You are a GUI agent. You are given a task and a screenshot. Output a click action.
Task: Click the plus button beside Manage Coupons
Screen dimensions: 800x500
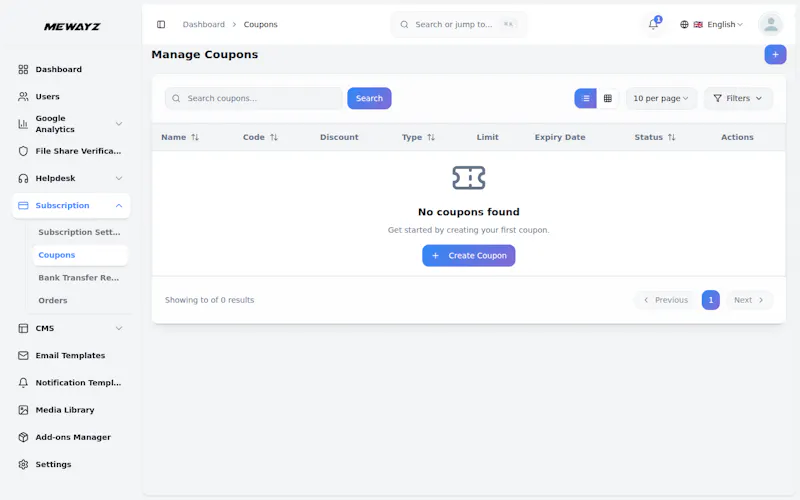coord(775,55)
